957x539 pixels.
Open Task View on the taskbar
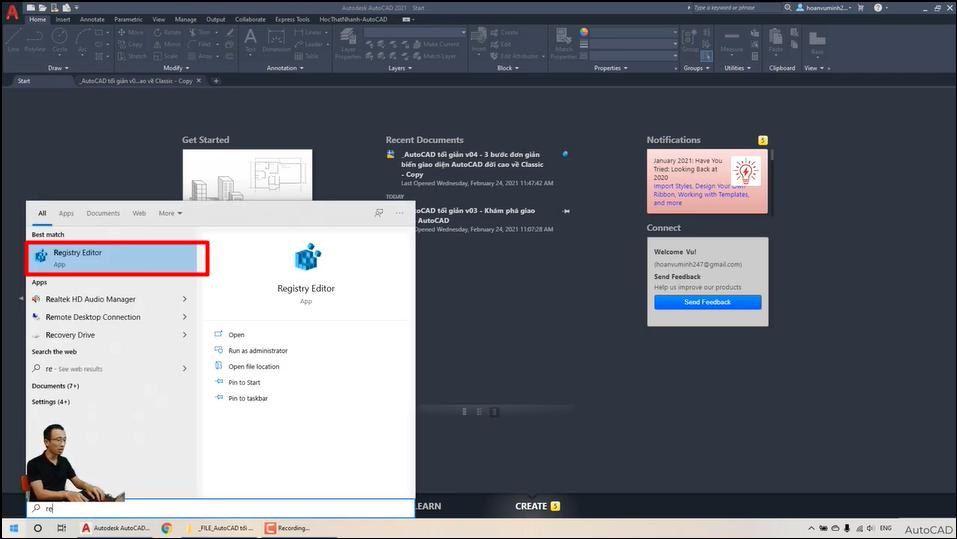(62, 528)
